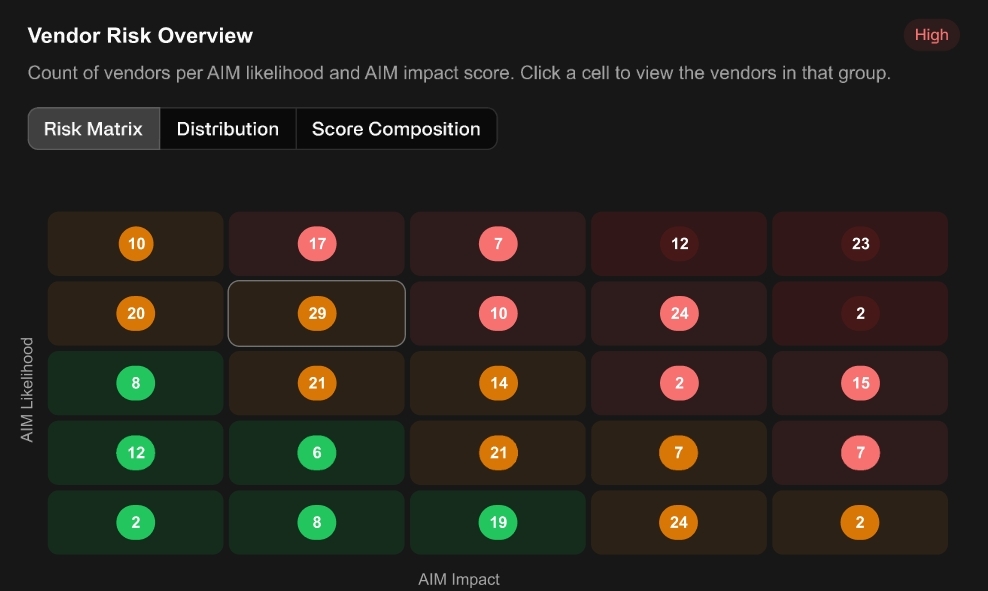Select the top-right cell showing 23
The height and width of the screenshot is (591, 988).
click(x=860, y=244)
